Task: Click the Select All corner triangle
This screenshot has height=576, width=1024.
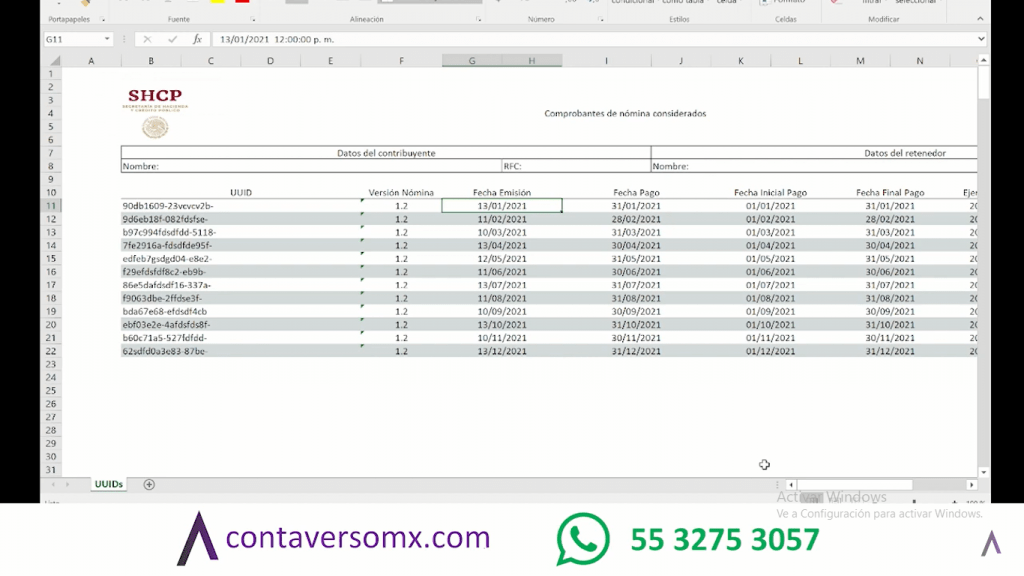Action: coord(55,61)
